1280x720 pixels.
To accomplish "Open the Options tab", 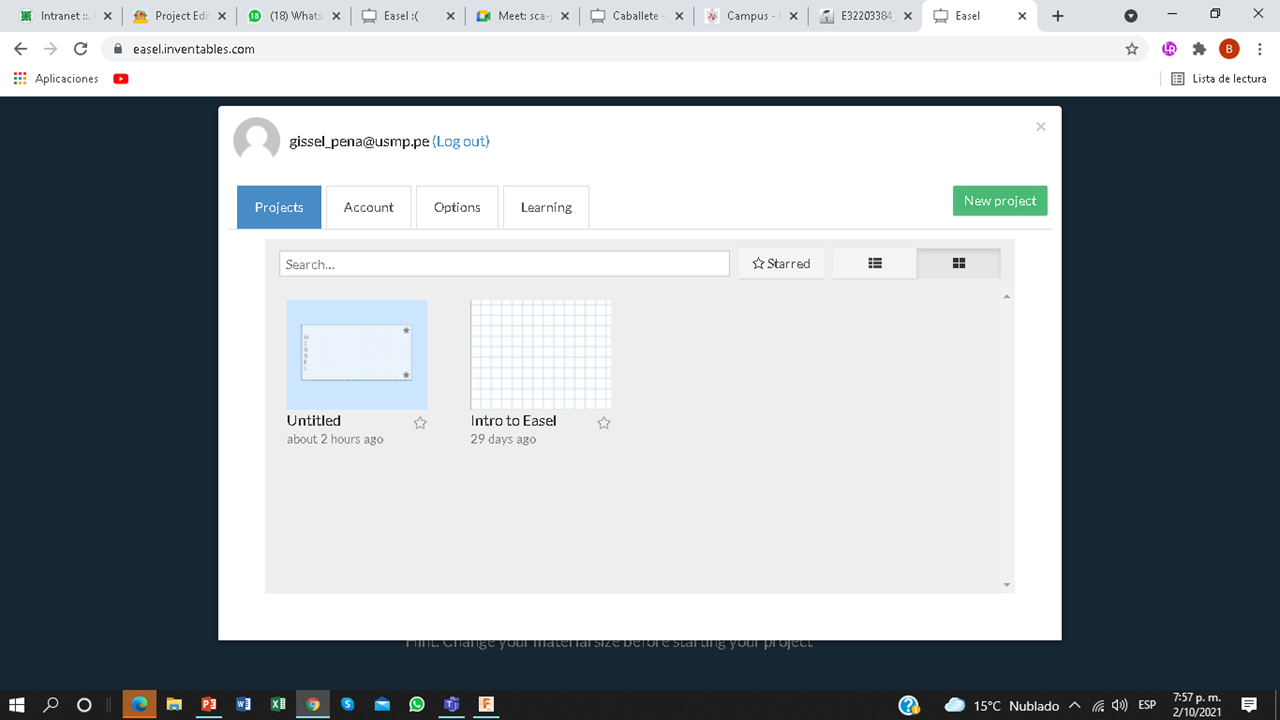I will click(x=457, y=207).
